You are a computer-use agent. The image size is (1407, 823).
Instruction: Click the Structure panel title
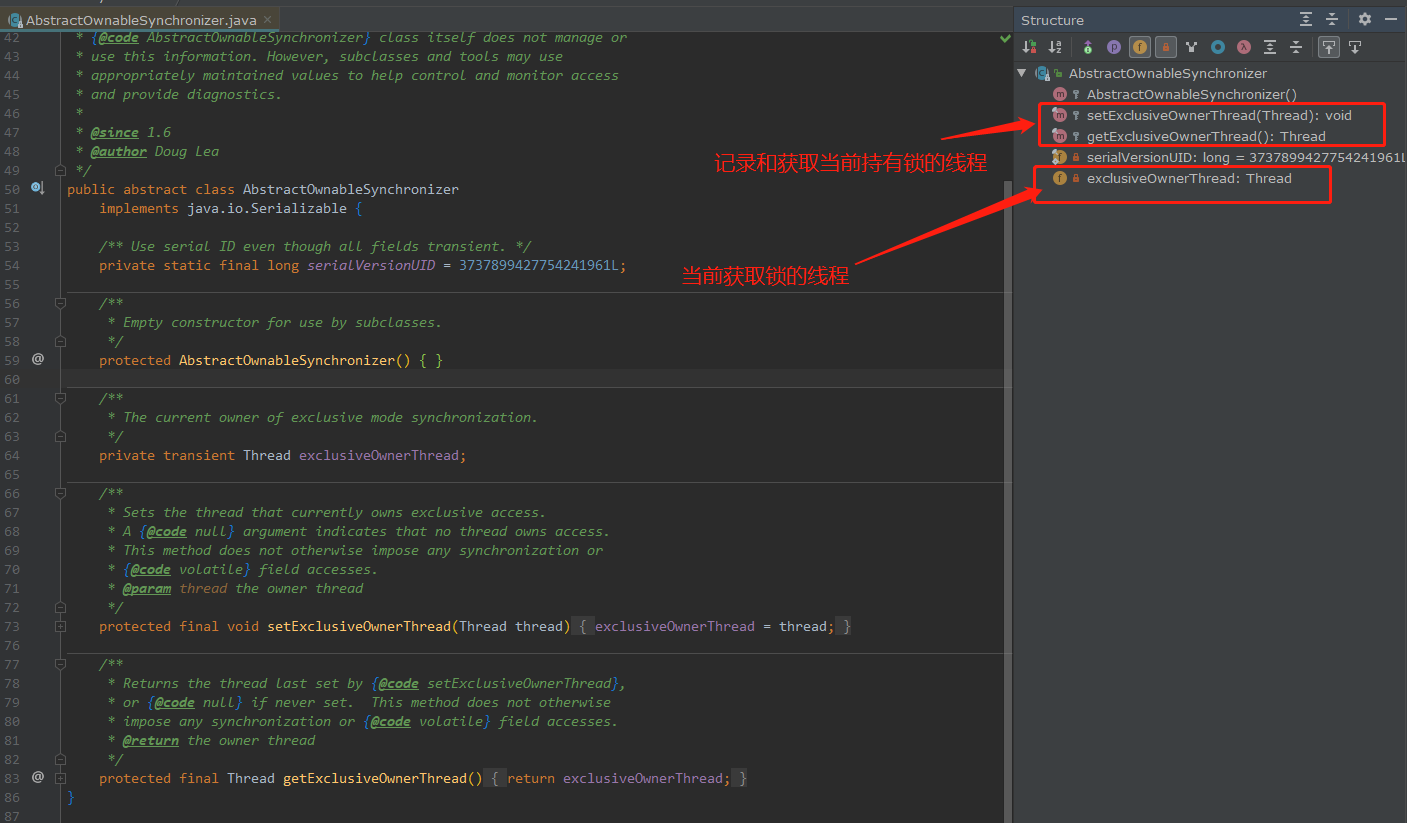pos(1052,20)
